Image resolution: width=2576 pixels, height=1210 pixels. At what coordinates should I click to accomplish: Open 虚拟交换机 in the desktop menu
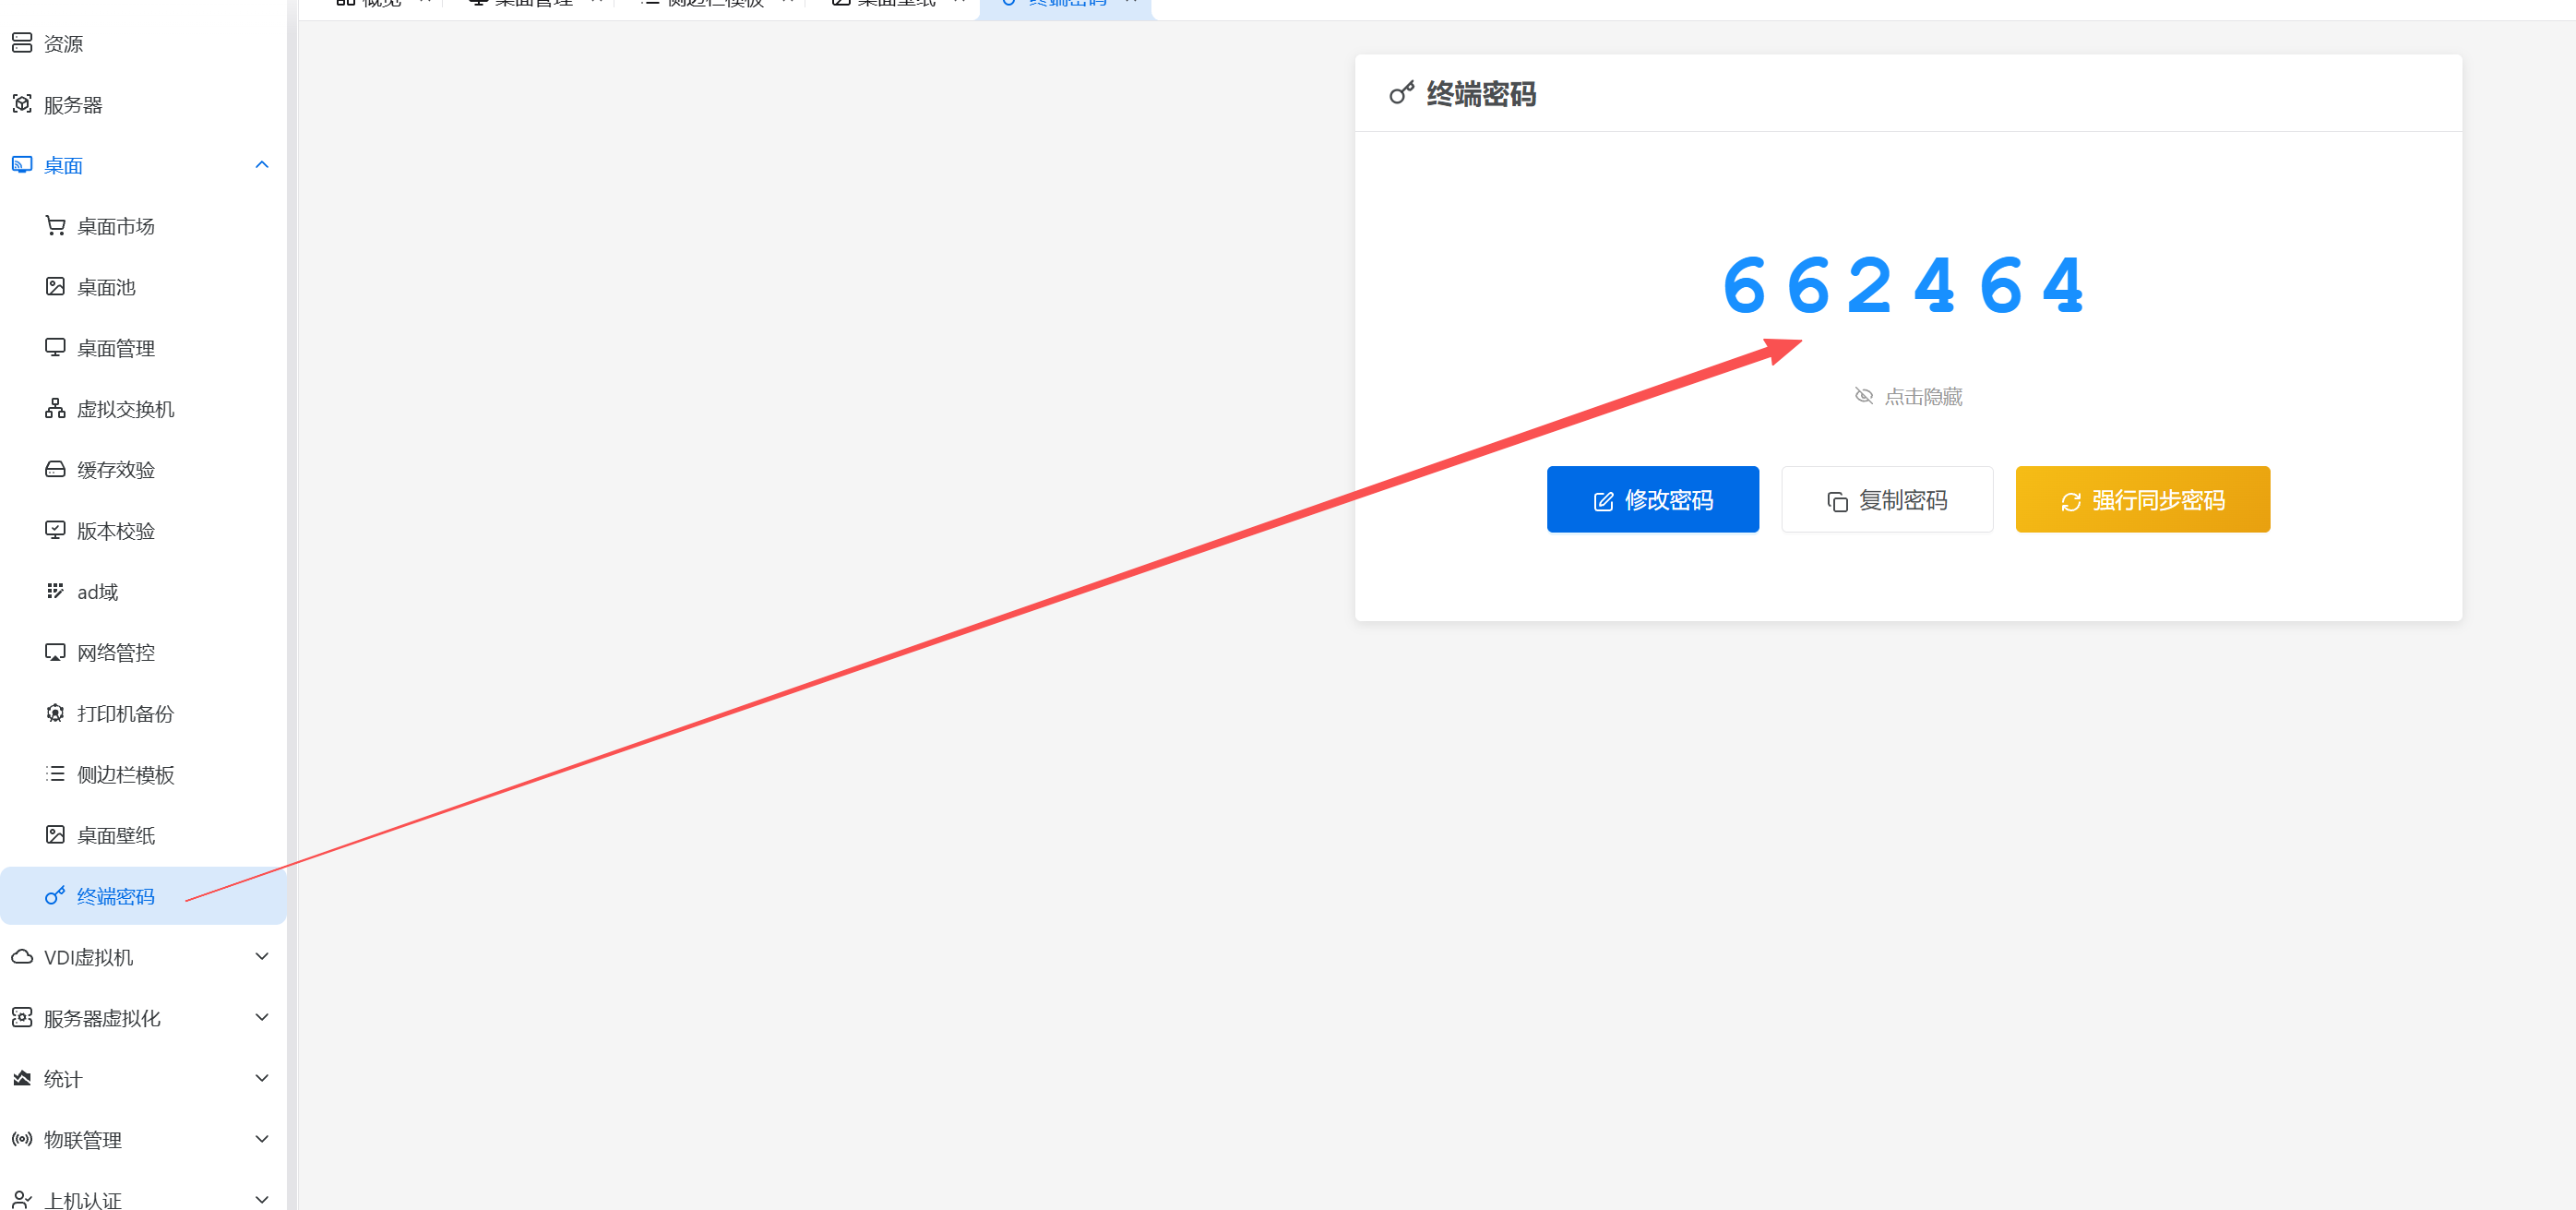126,408
